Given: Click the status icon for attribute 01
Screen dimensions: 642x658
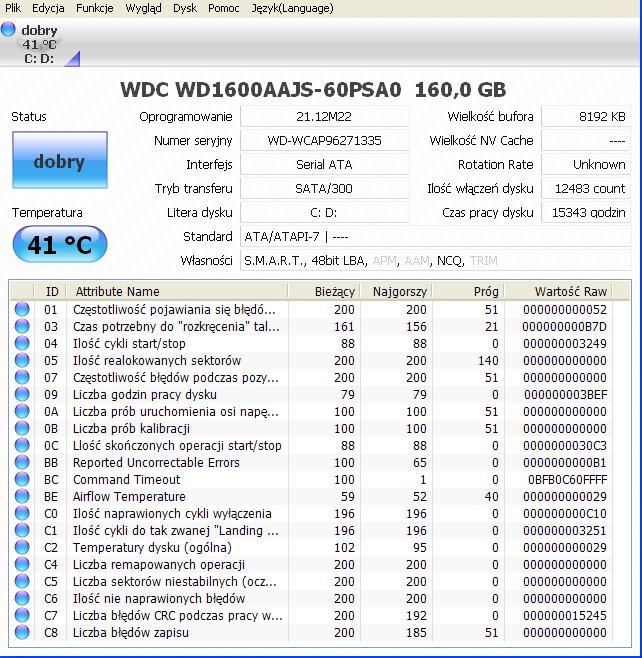Looking at the screenshot, I should click(22, 309).
